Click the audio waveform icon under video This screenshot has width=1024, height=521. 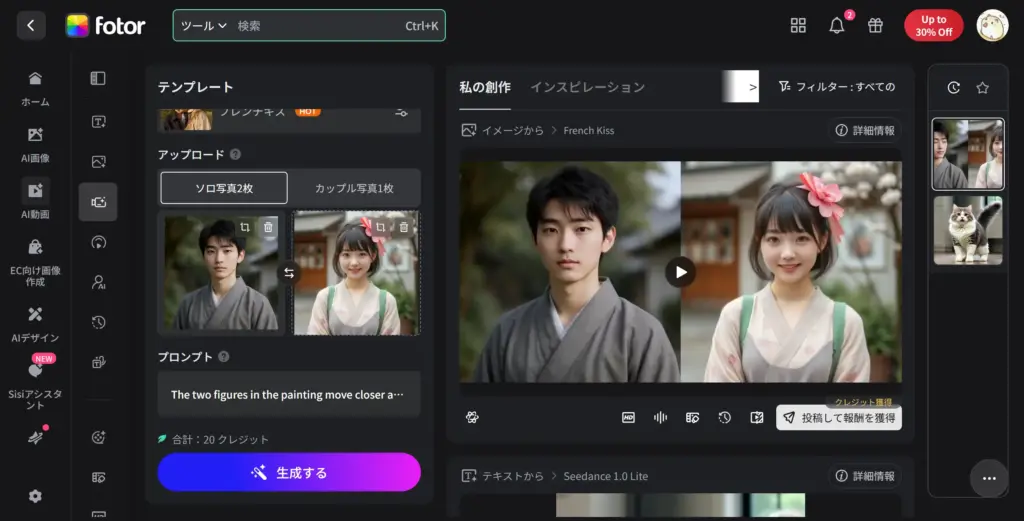660,417
